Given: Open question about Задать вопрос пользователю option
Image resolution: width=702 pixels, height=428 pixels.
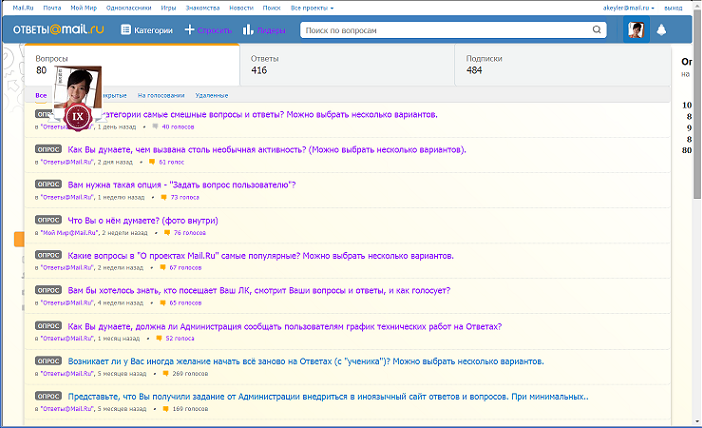Looking at the screenshot, I should pos(181,185).
